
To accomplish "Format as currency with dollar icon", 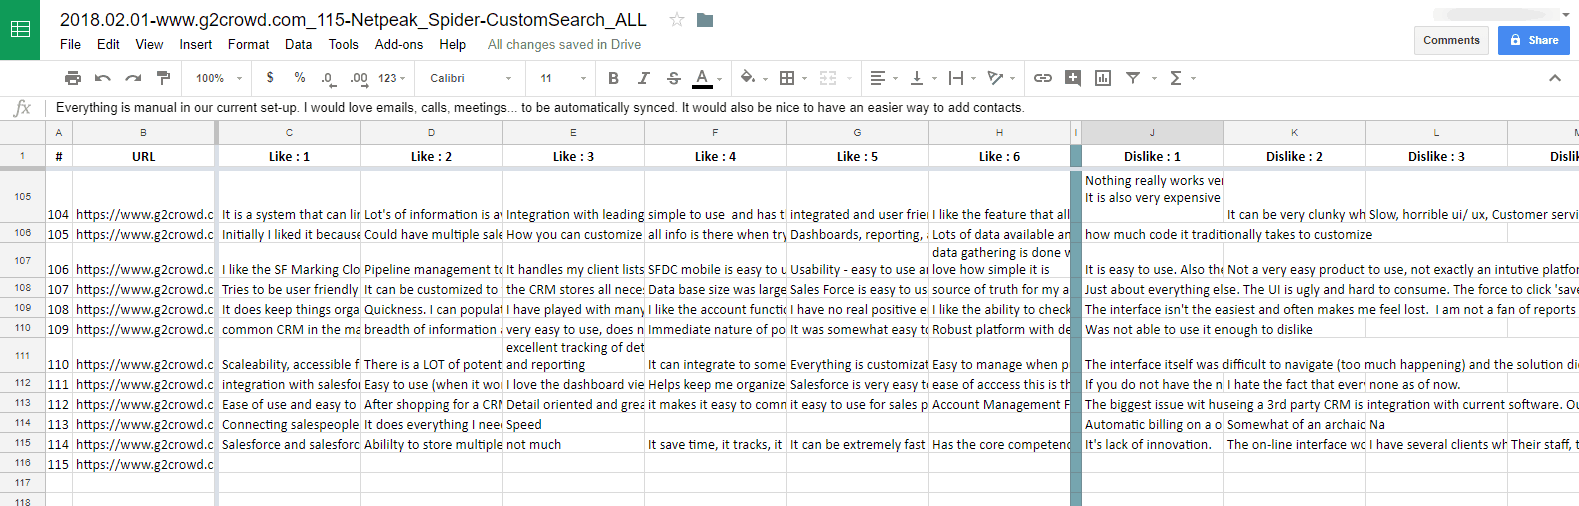I will (x=270, y=78).
